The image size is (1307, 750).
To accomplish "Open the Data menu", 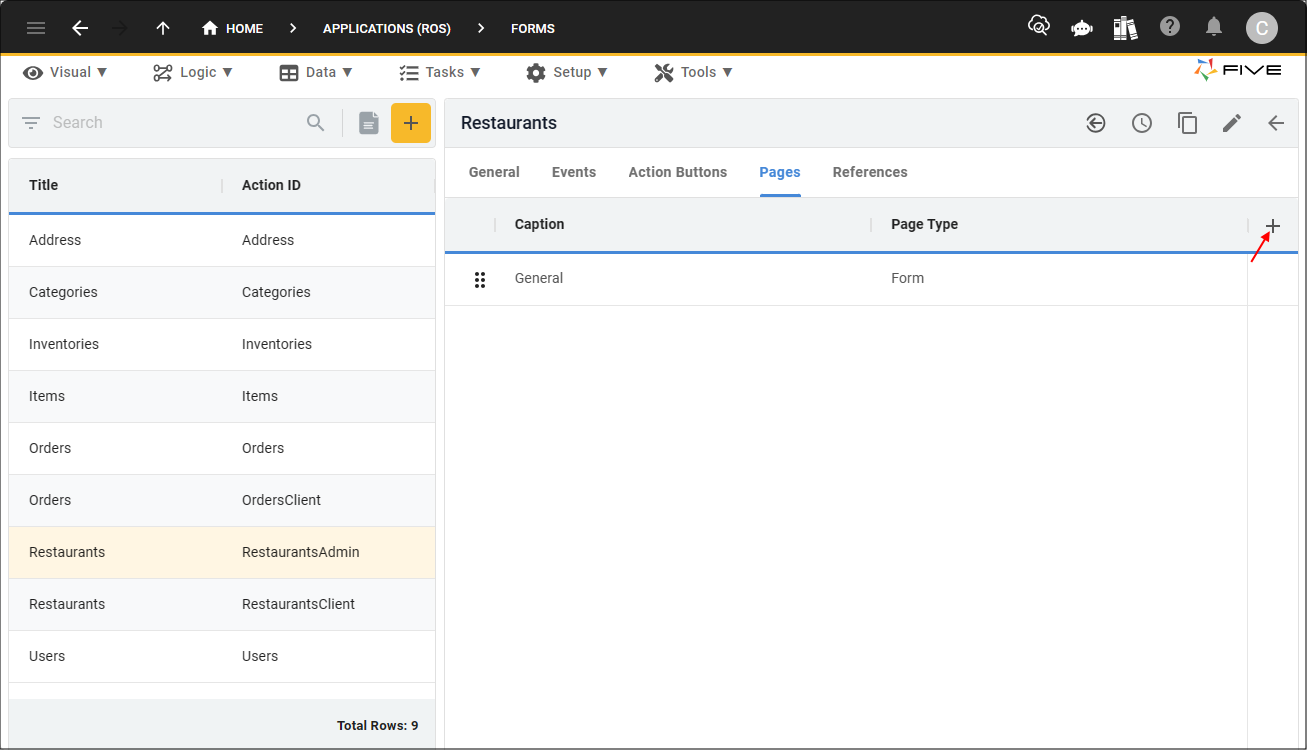I will tap(316, 72).
